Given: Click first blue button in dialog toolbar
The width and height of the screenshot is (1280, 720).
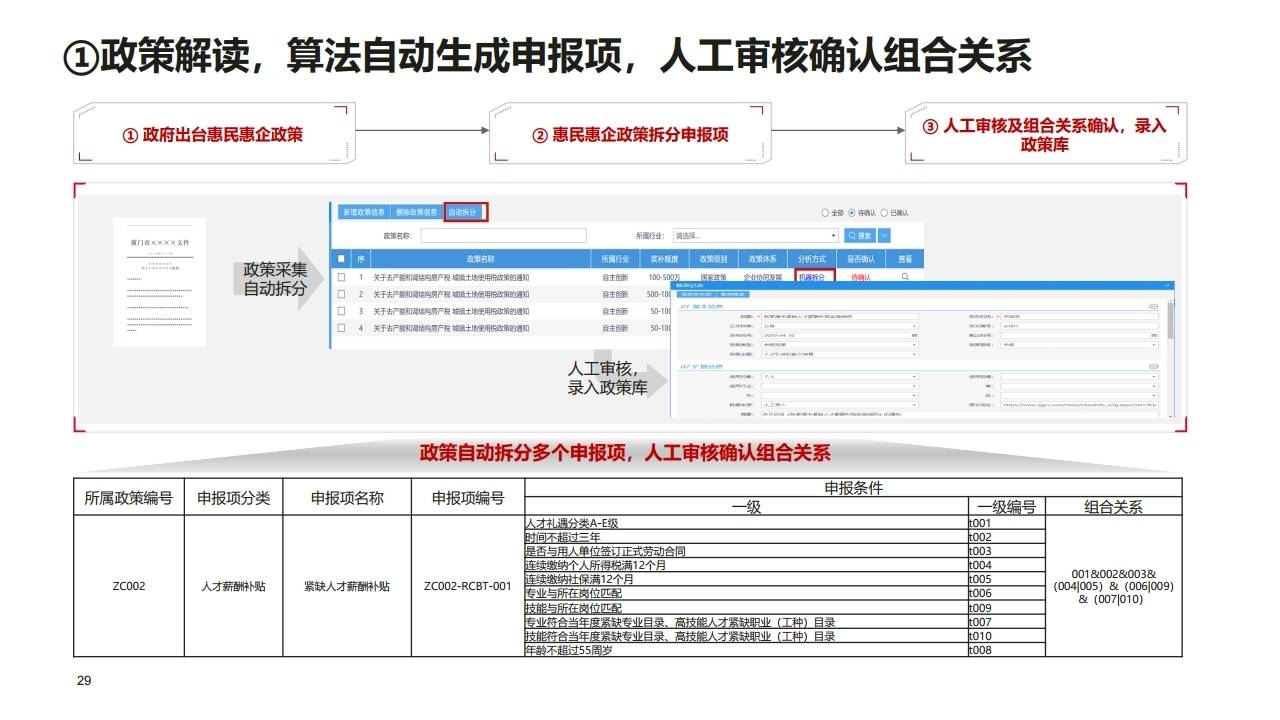Looking at the screenshot, I should click(x=695, y=294).
